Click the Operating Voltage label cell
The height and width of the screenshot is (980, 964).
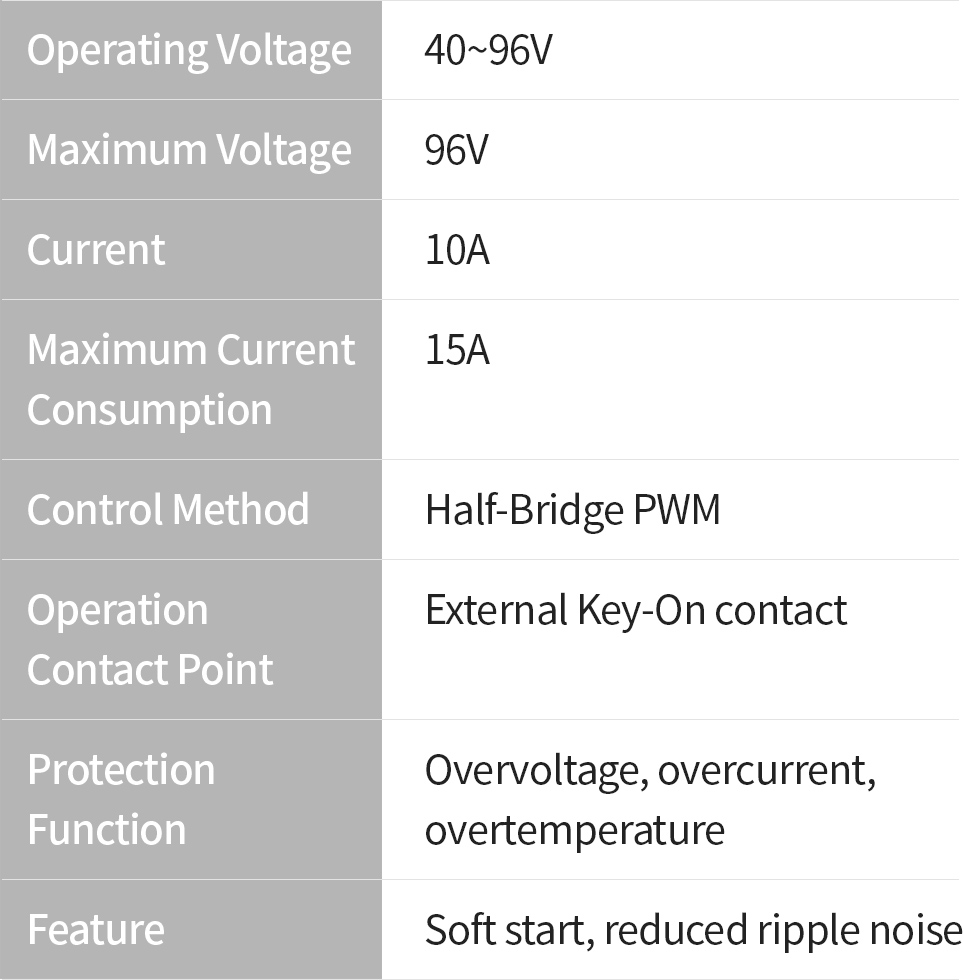[189, 50]
